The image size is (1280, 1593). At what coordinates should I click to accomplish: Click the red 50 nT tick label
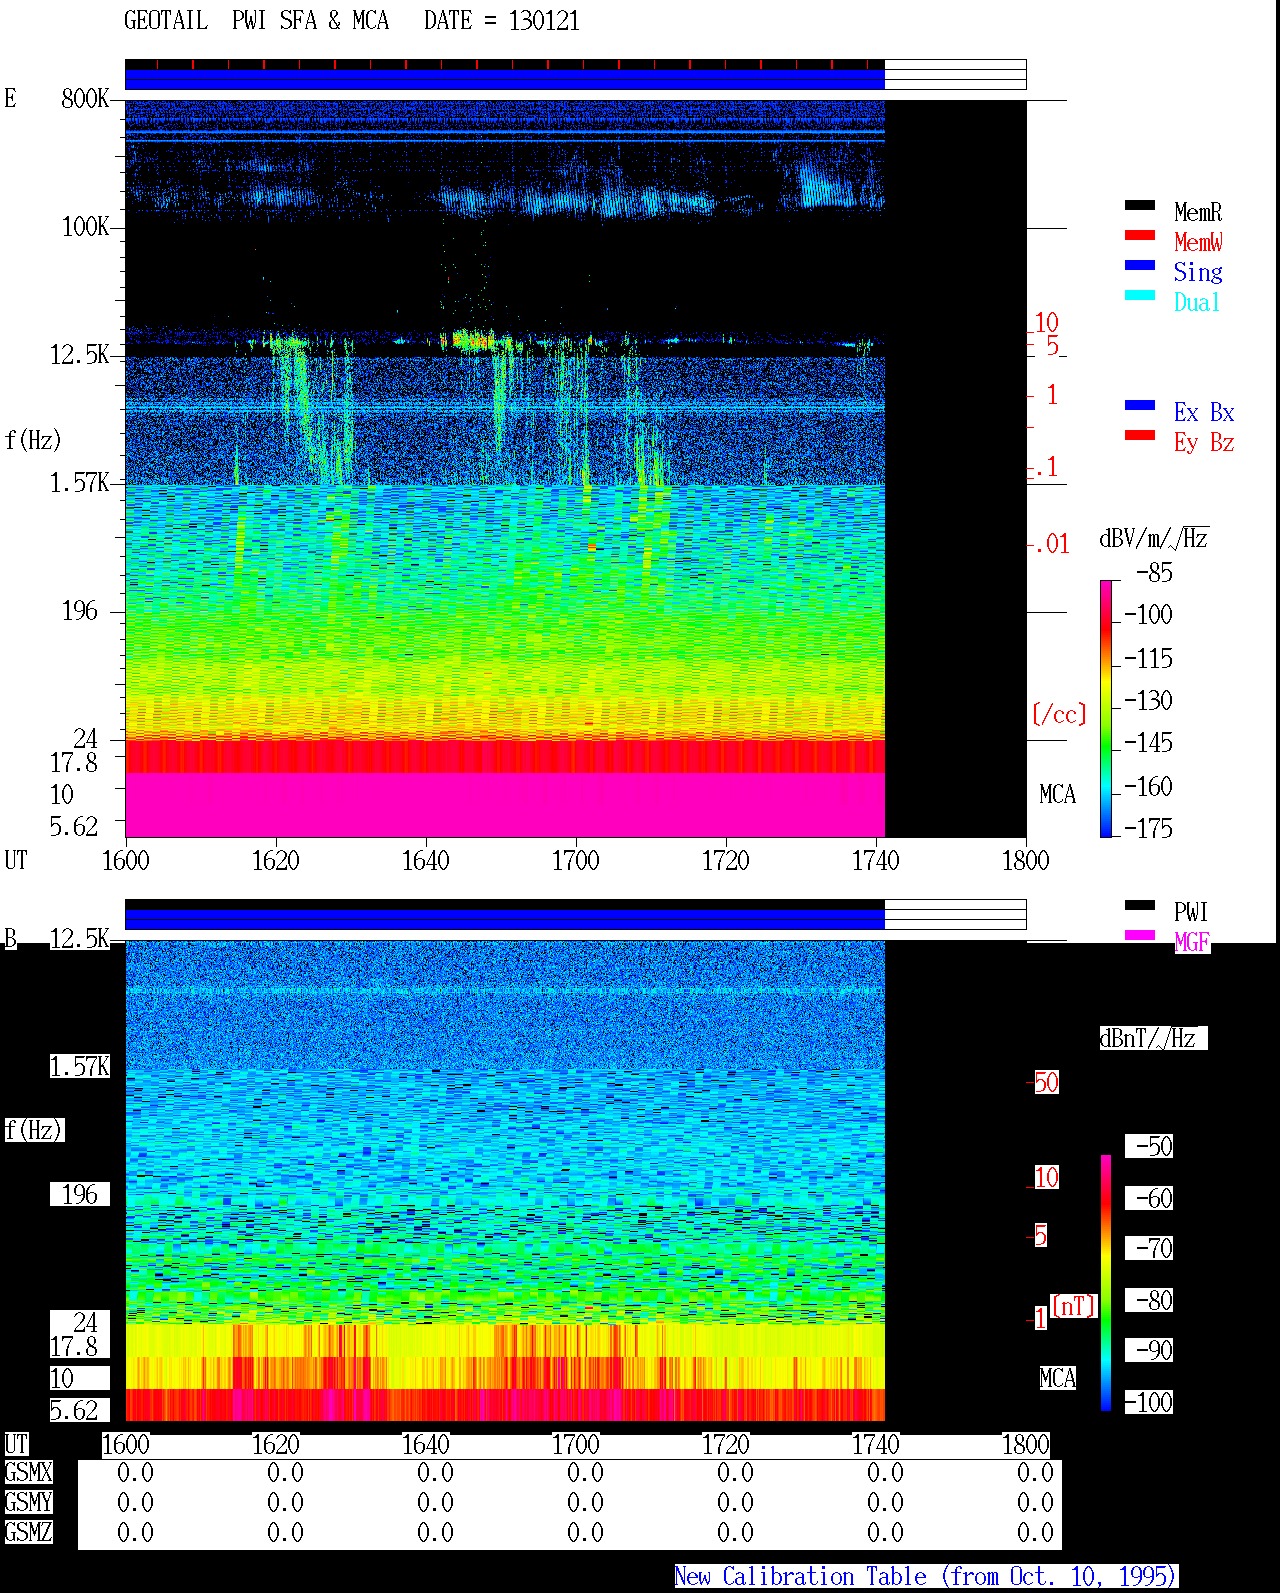1046,1082
